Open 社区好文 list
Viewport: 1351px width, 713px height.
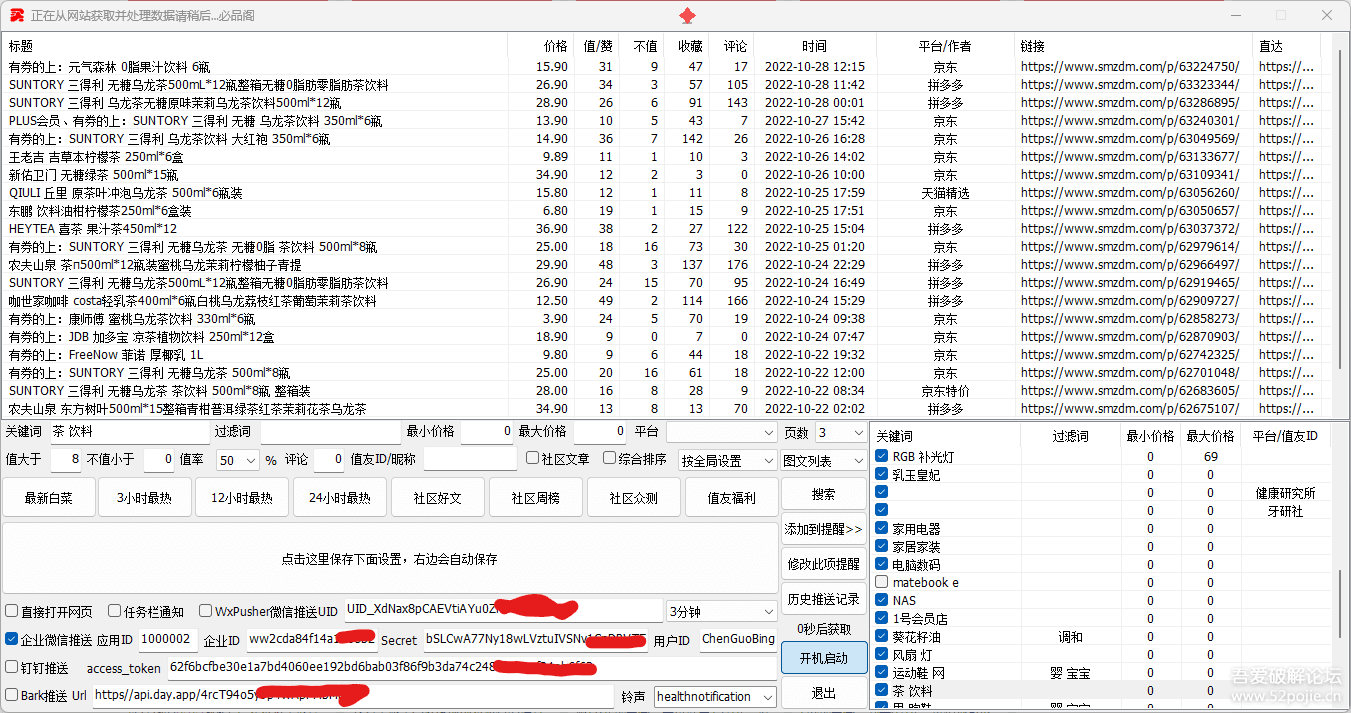pyautogui.click(x=437, y=497)
